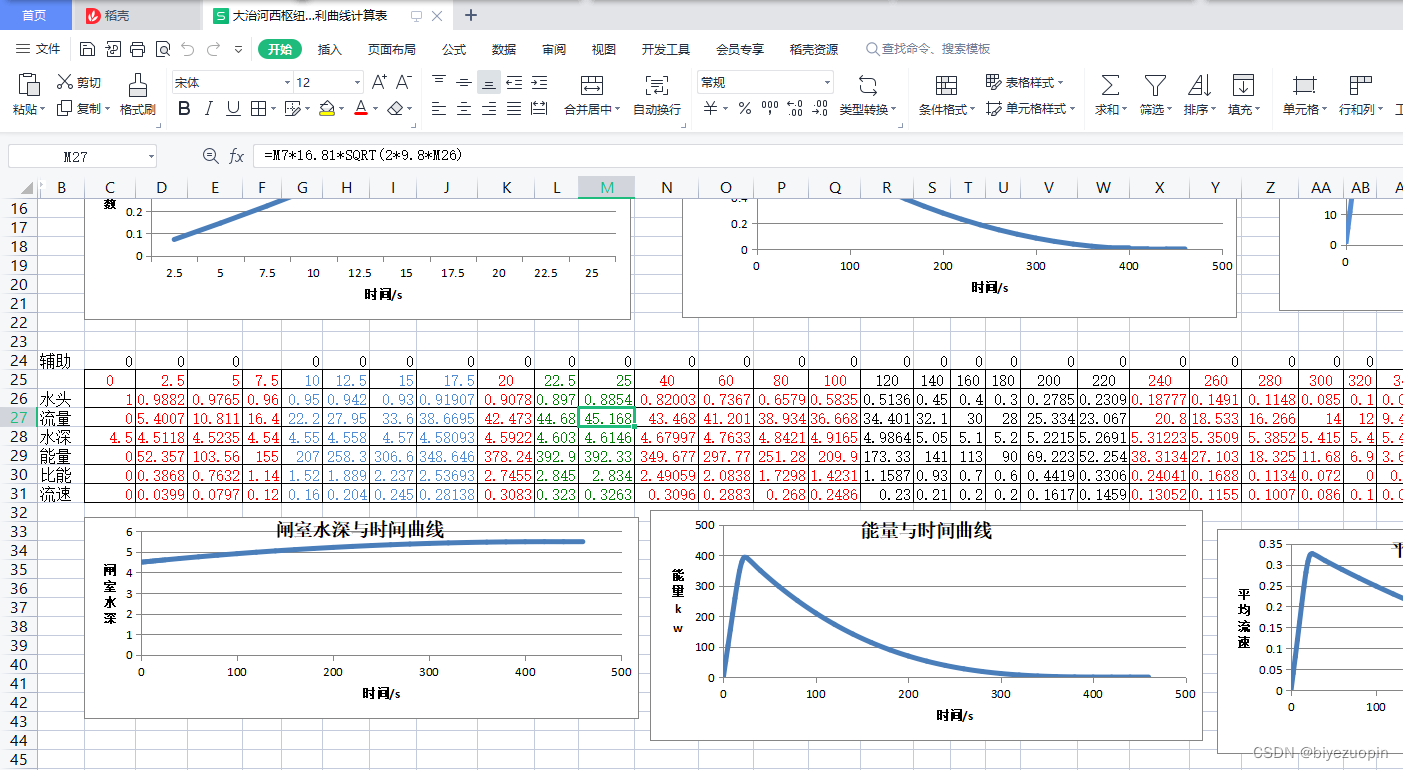Viewport: 1403px width, 770px height.
Task: Click the AutoSum (求和) icon
Action: click(1110, 85)
